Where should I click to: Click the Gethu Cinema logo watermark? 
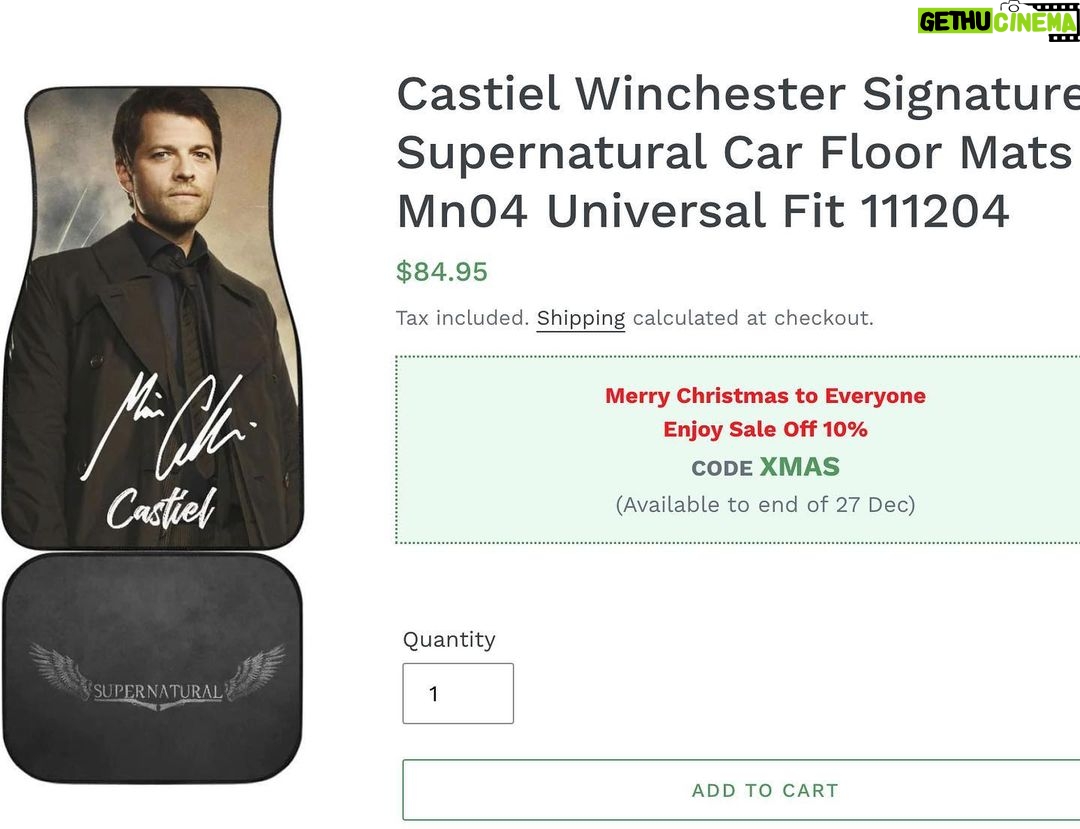click(998, 21)
